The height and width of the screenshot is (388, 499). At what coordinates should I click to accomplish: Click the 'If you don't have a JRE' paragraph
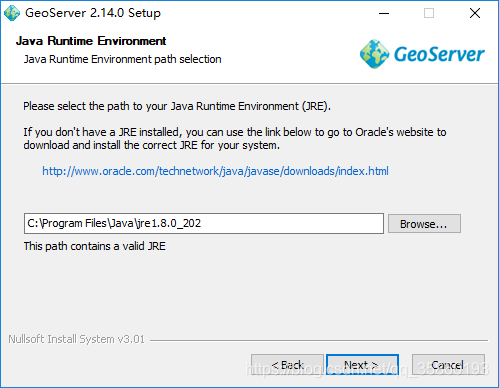[235, 139]
